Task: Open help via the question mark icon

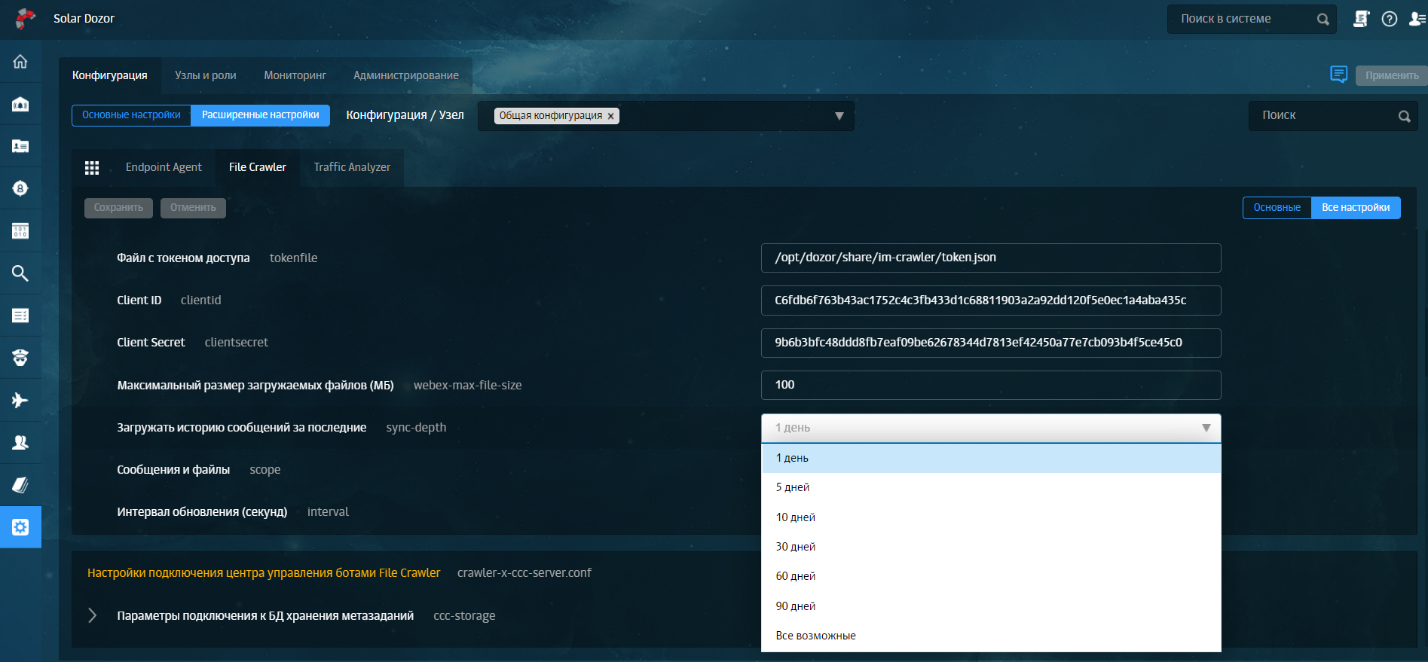Action: point(1389,18)
